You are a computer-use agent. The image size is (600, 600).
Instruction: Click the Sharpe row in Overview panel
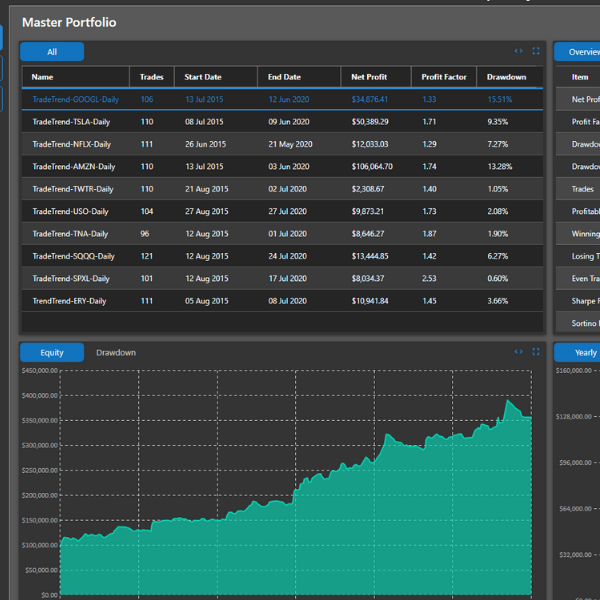click(x=578, y=301)
